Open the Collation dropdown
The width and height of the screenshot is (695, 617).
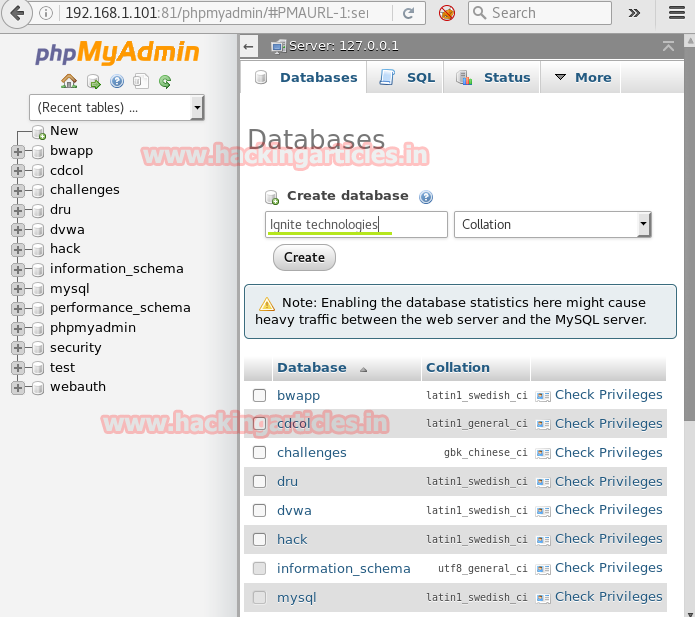coord(552,225)
